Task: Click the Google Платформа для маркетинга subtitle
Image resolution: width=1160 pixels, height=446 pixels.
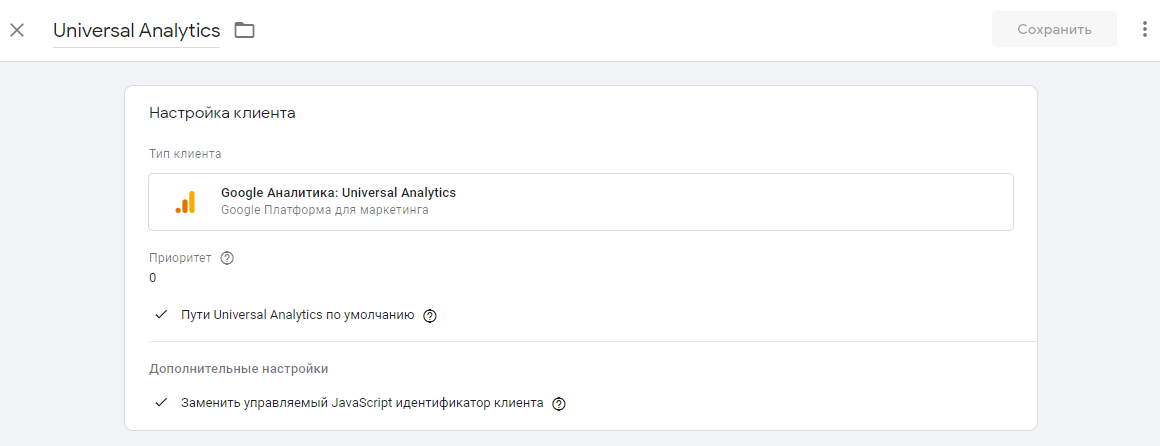Action: pos(324,211)
